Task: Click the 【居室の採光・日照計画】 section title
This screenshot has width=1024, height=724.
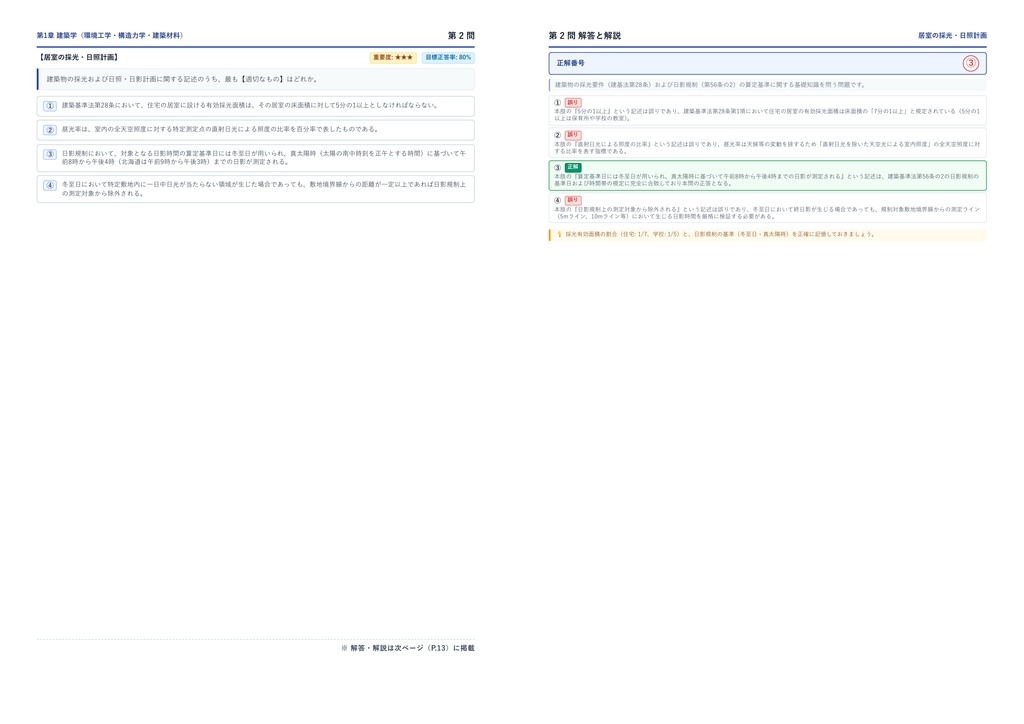Action: (x=78, y=57)
